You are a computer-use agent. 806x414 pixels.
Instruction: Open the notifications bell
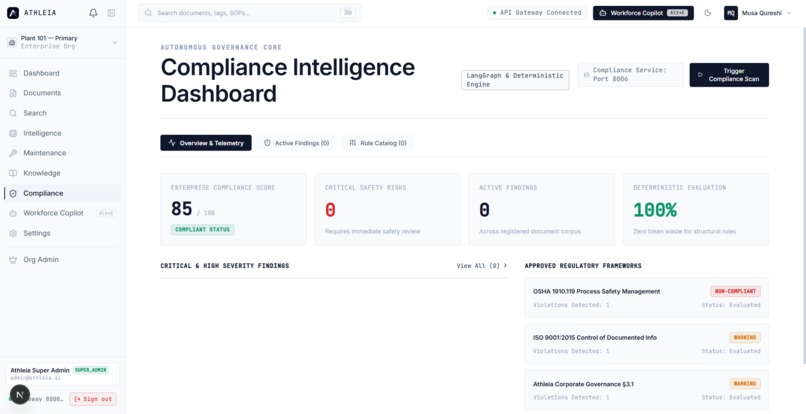tap(93, 13)
